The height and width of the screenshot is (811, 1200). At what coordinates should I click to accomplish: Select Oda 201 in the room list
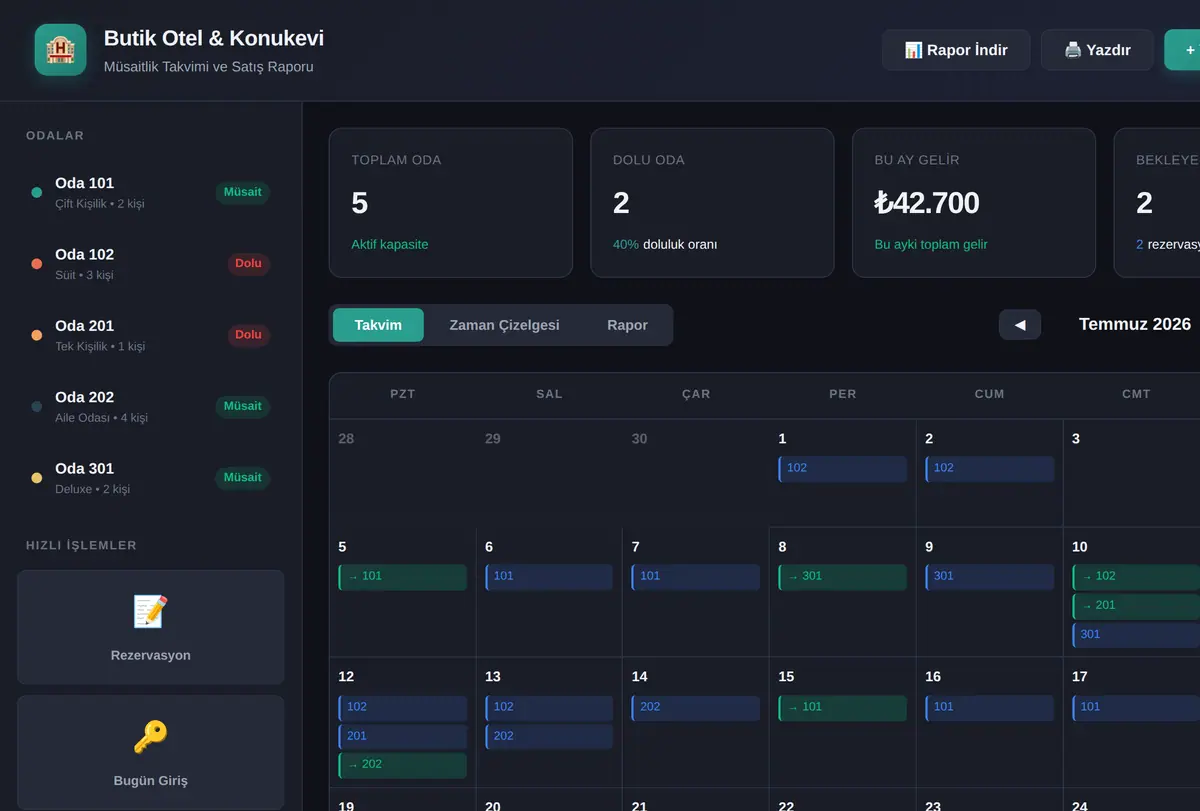(x=150, y=335)
